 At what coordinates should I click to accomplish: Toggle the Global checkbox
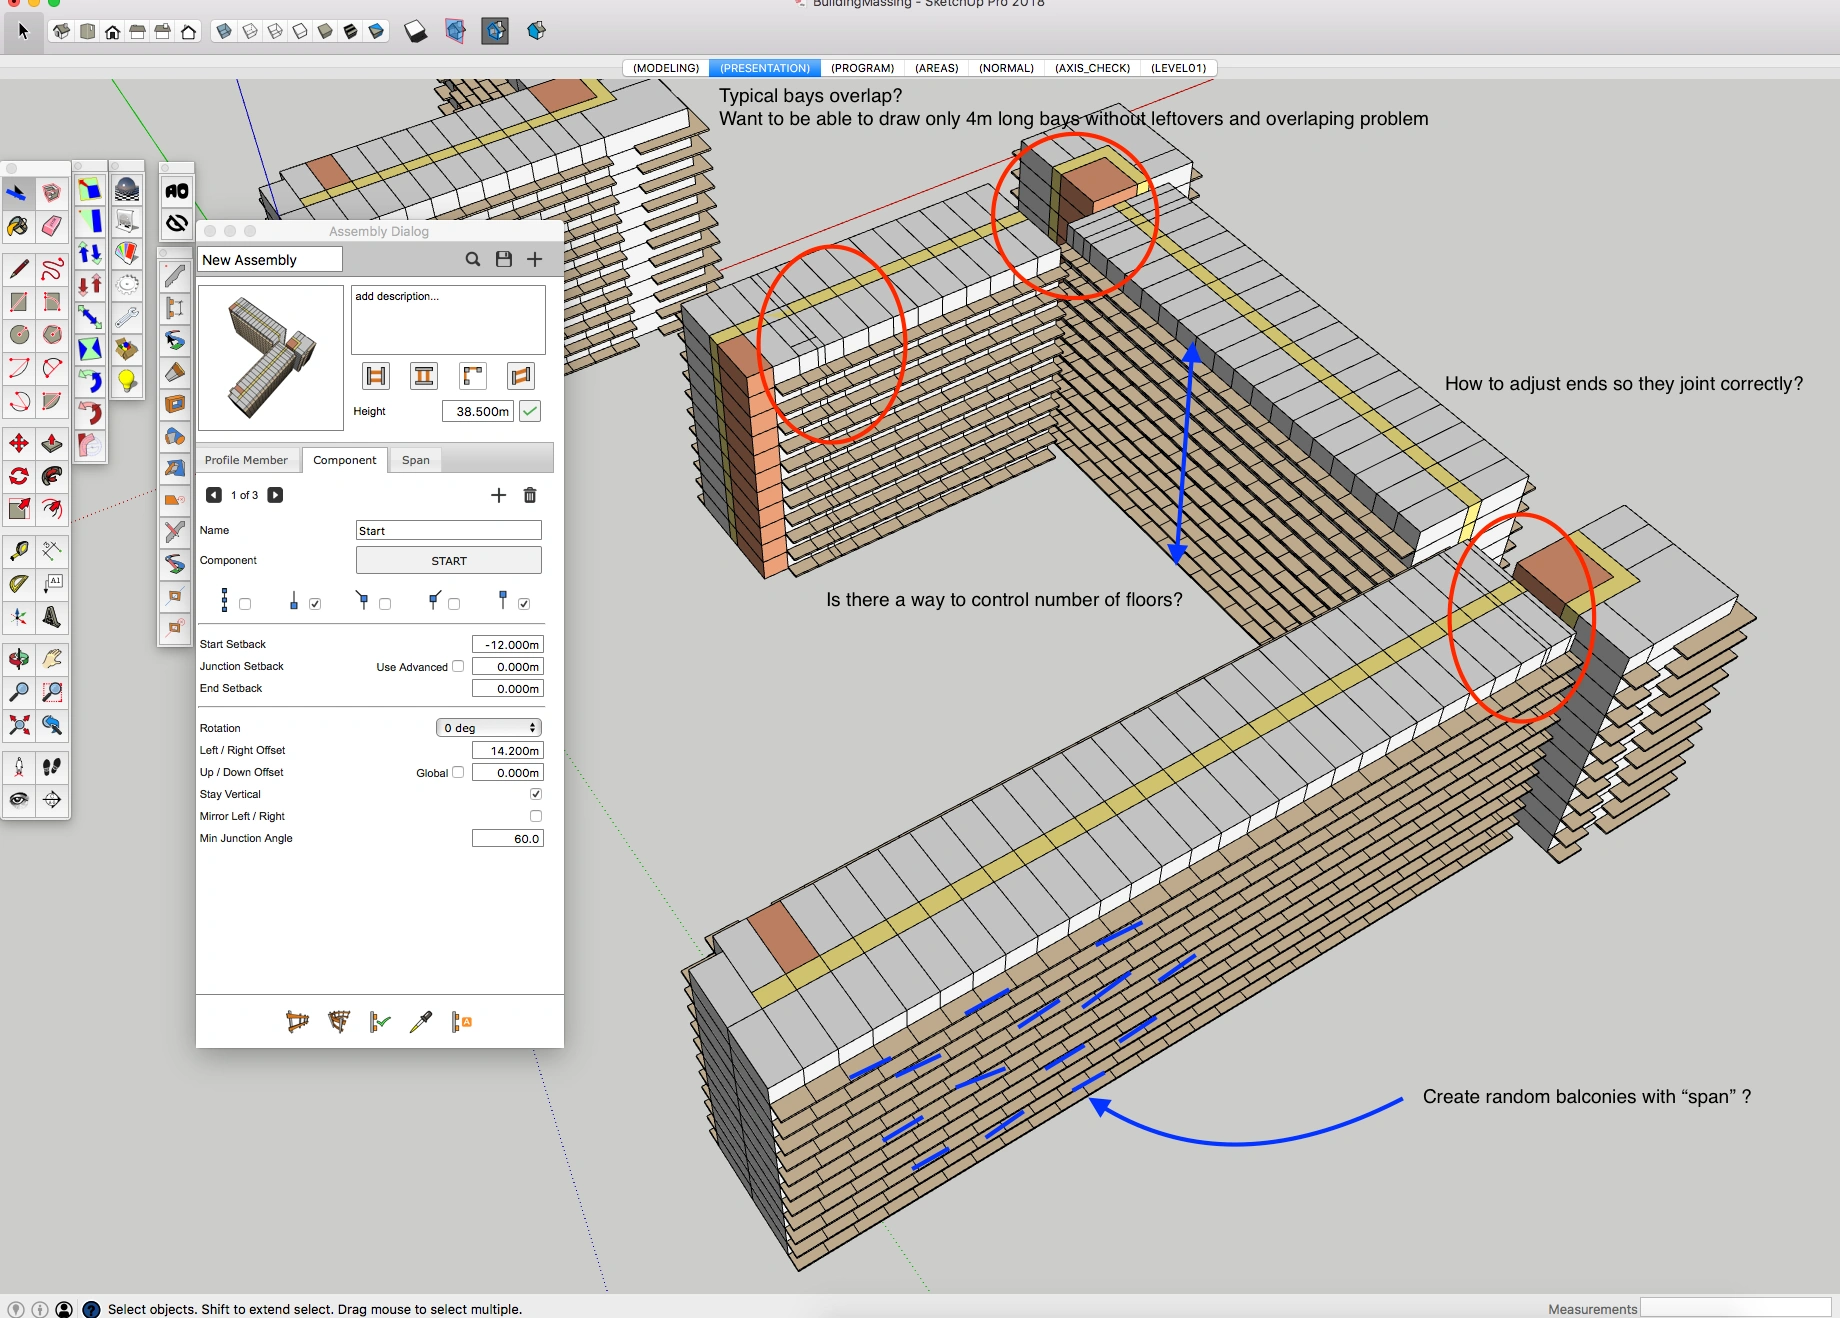coord(458,772)
